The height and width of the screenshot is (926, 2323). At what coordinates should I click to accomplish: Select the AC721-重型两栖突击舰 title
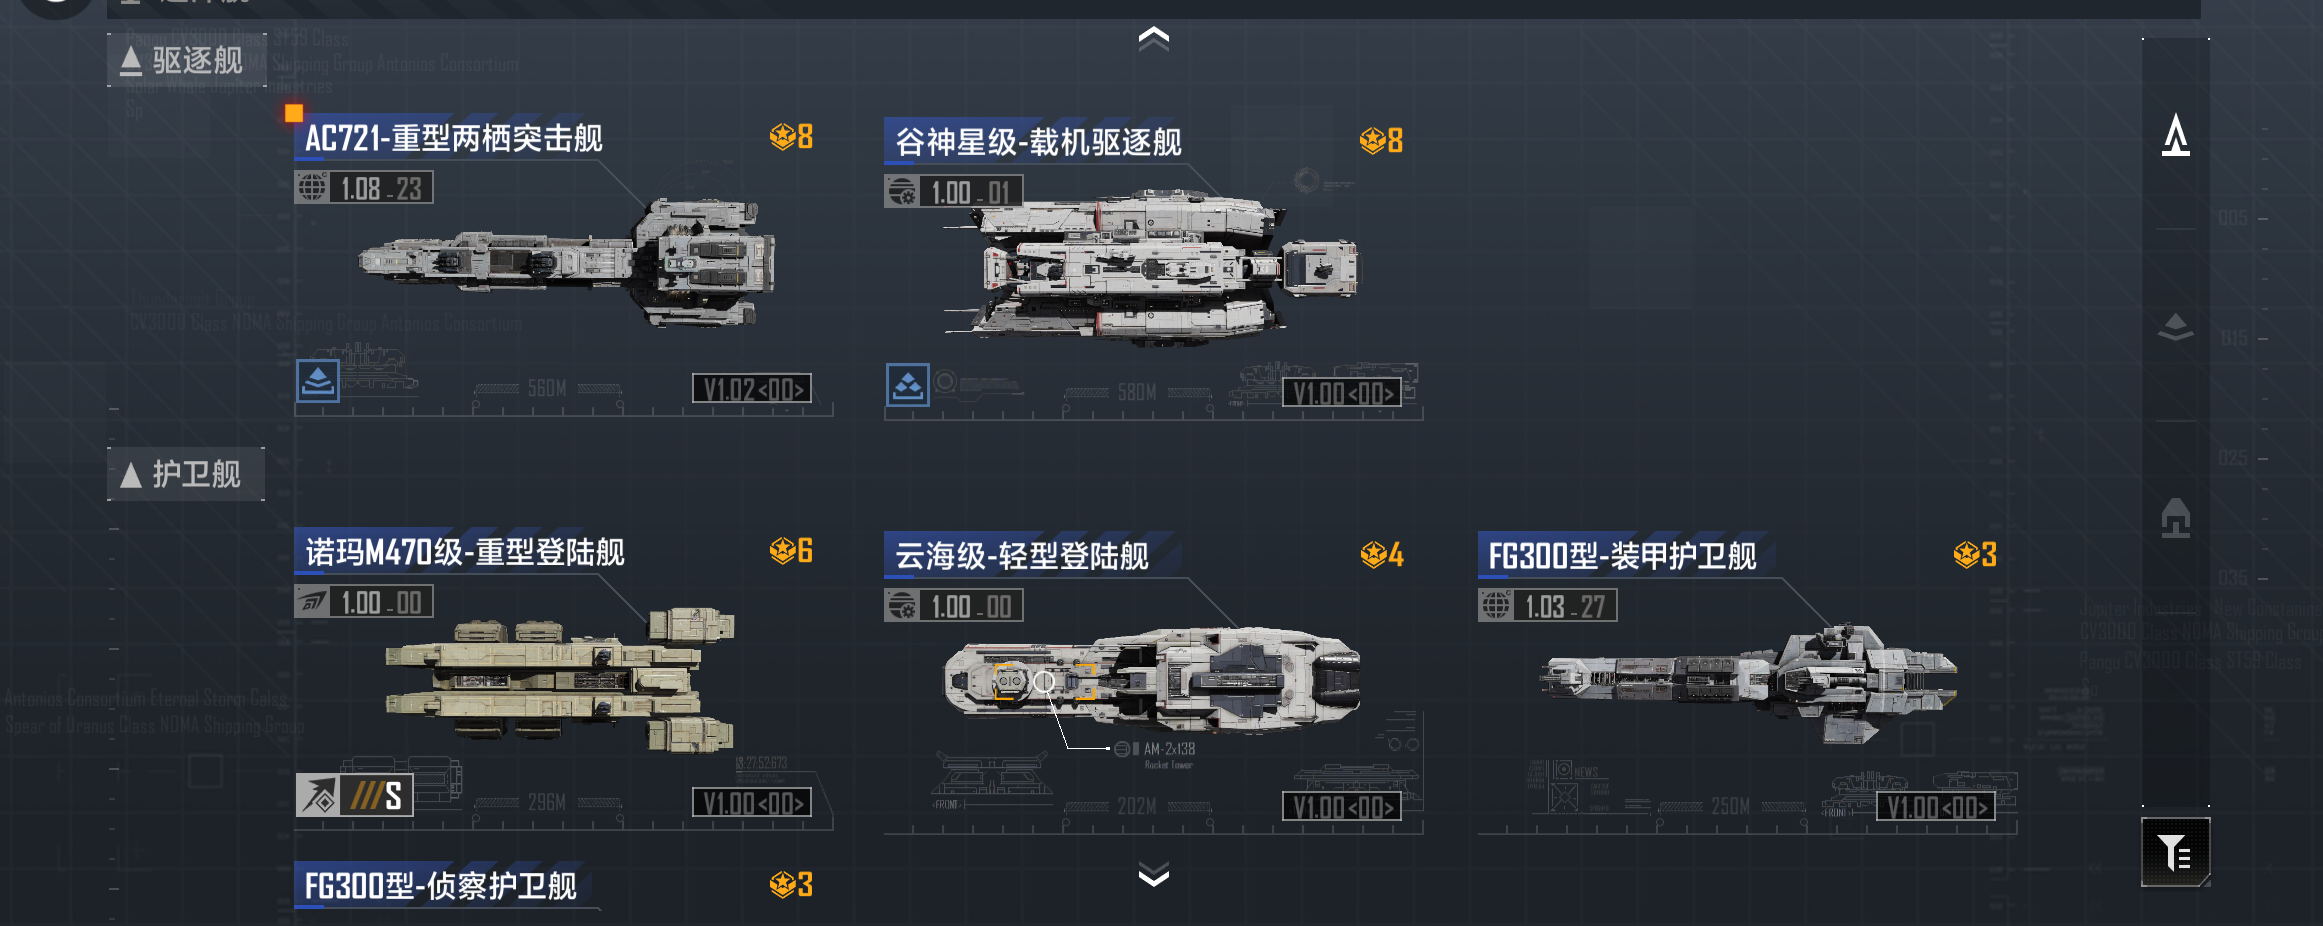453,138
